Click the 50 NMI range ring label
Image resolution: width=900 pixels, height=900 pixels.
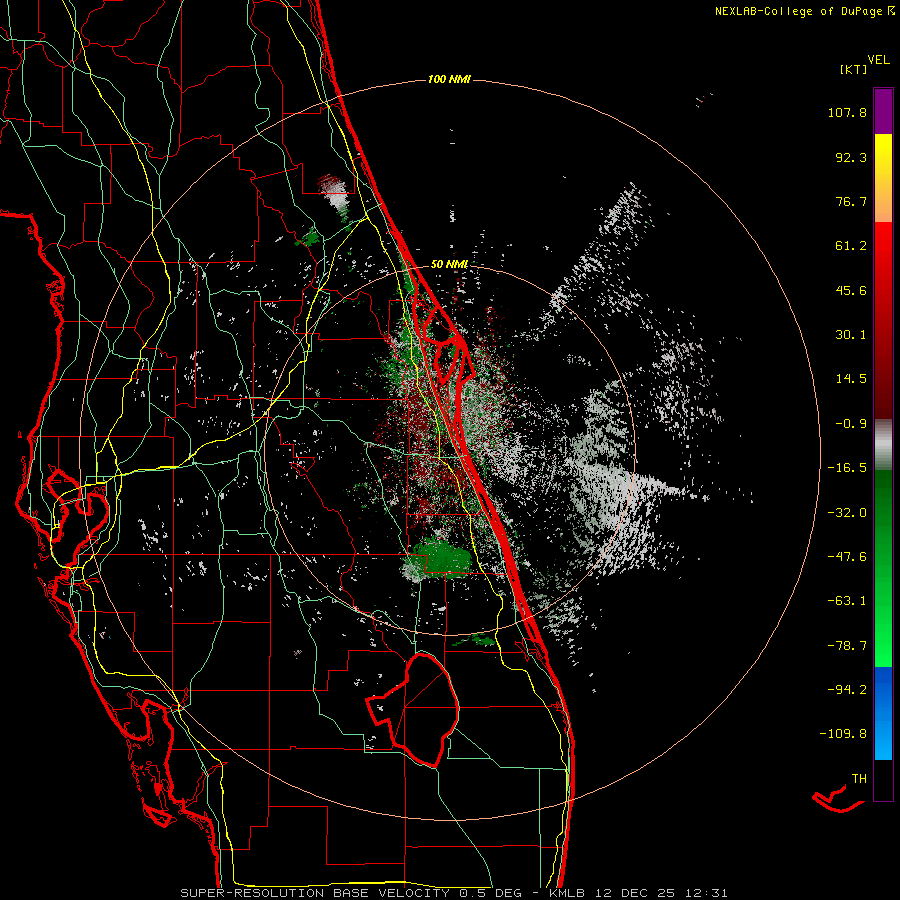pos(449,265)
